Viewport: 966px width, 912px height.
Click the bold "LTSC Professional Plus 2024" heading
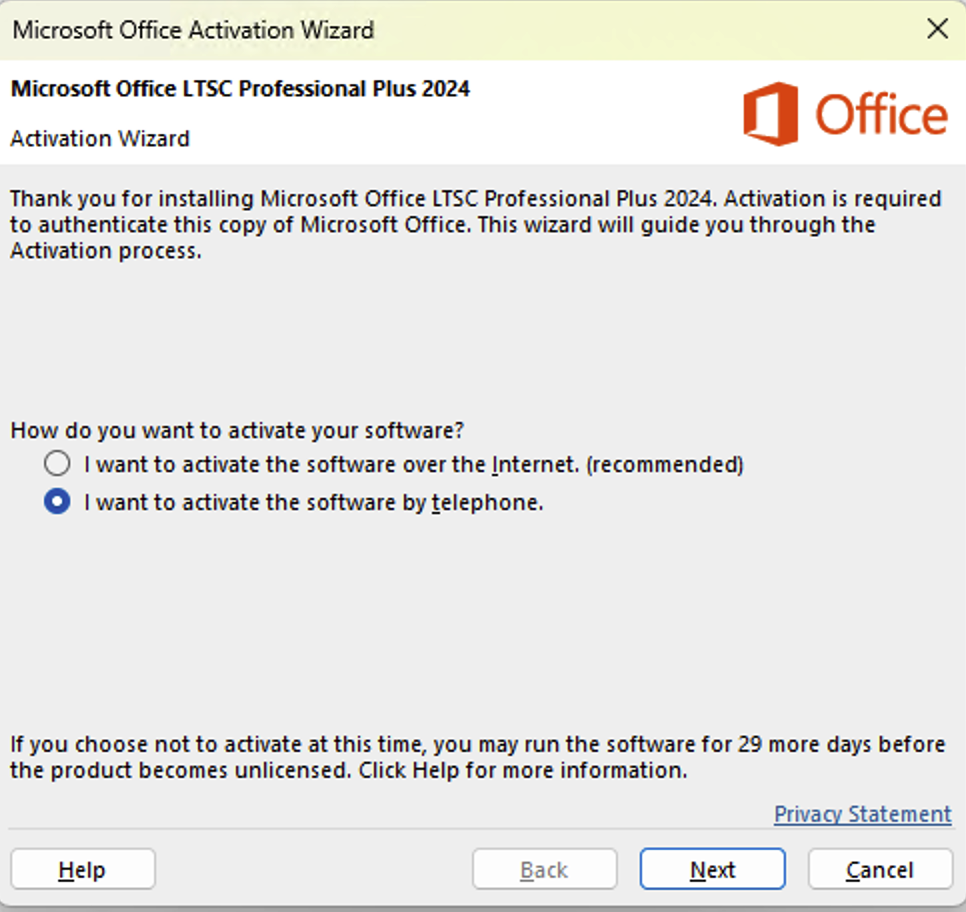240,89
